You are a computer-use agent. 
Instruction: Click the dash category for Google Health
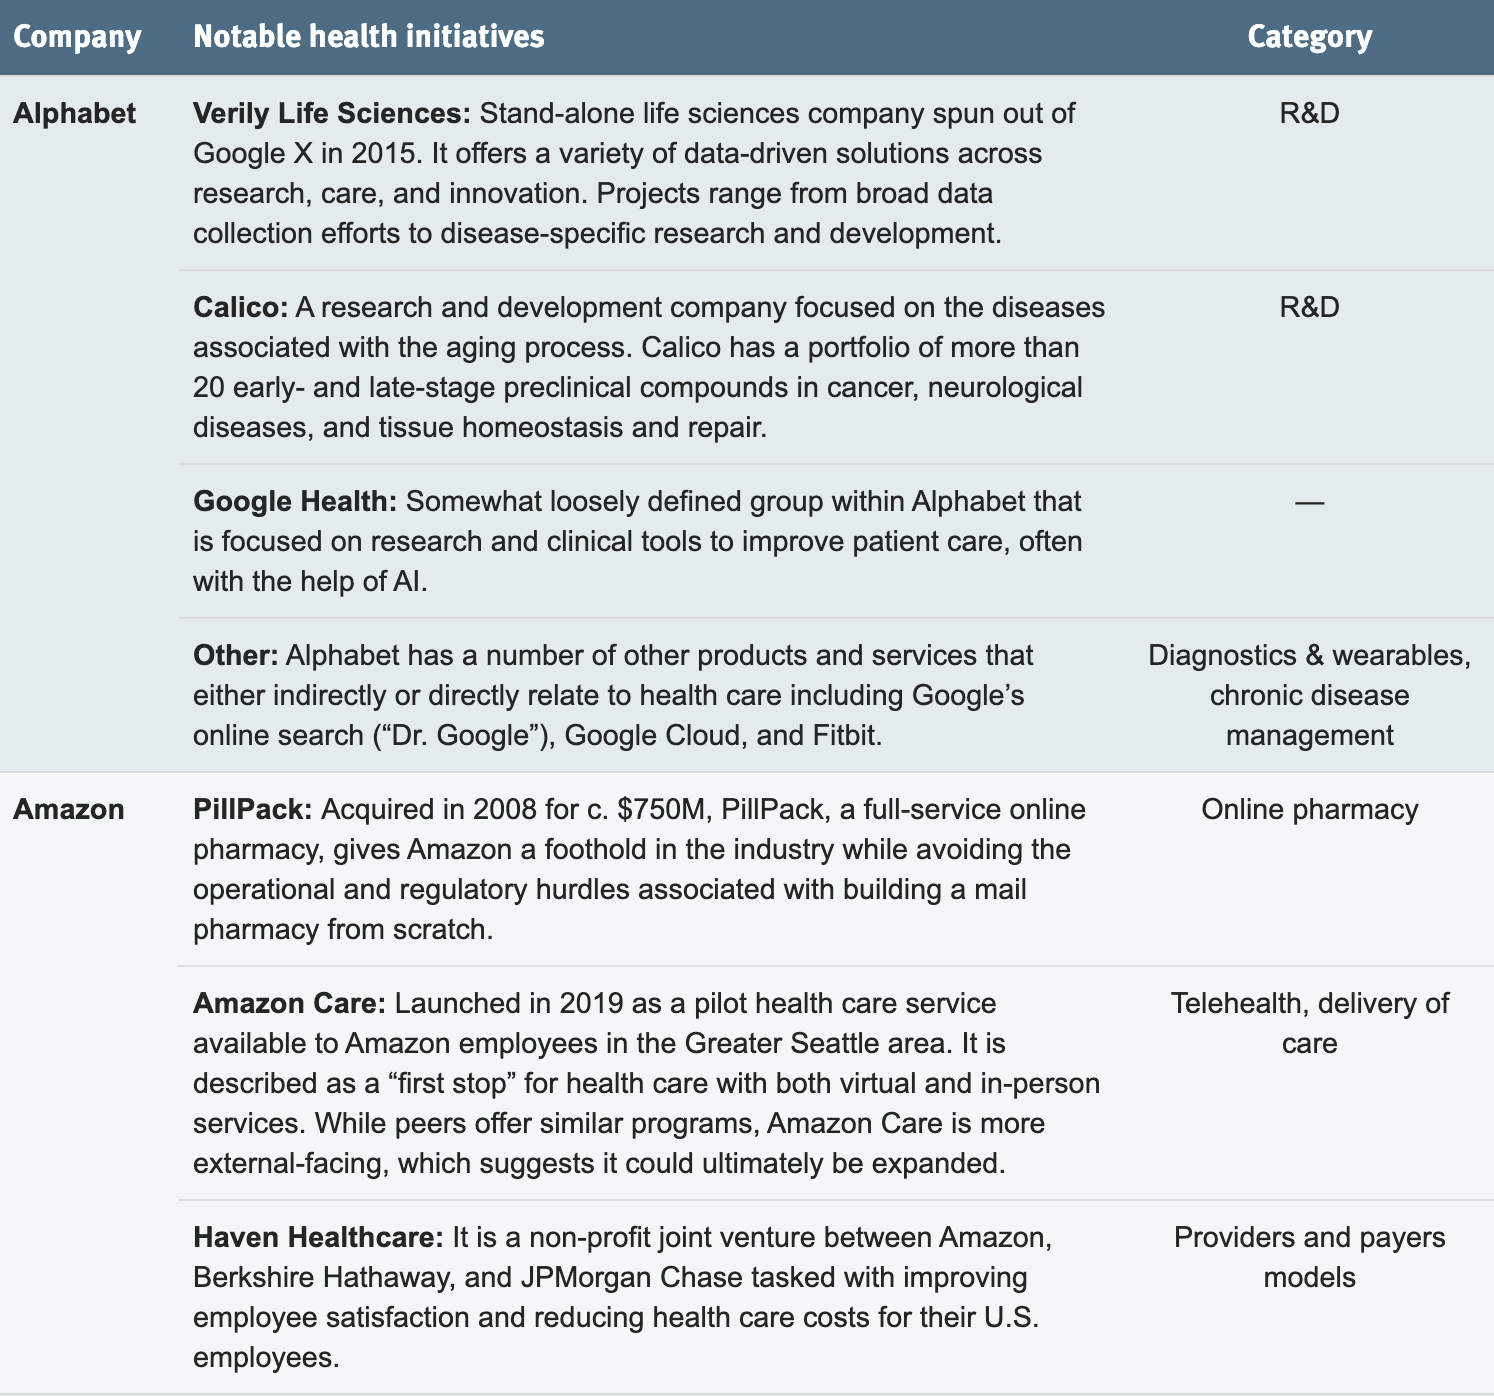pos(1309,501)
